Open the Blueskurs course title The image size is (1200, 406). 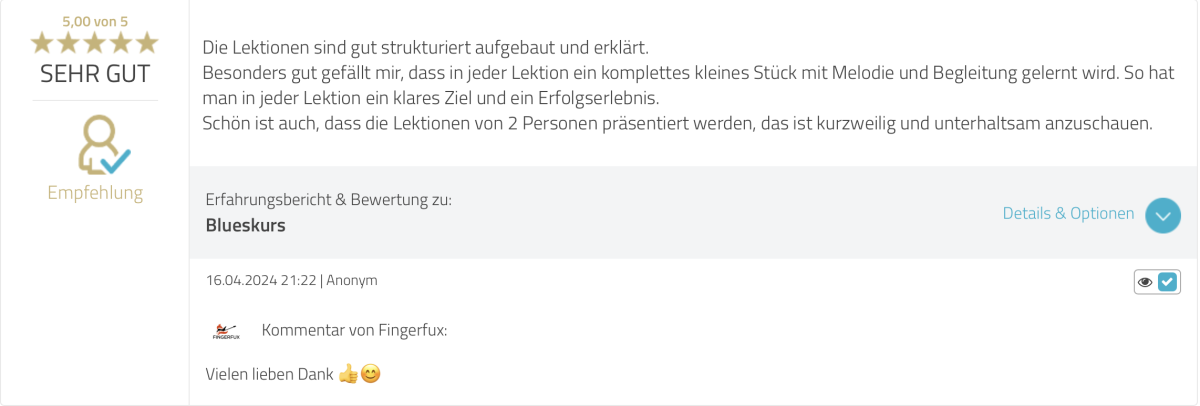coord(246,226)
